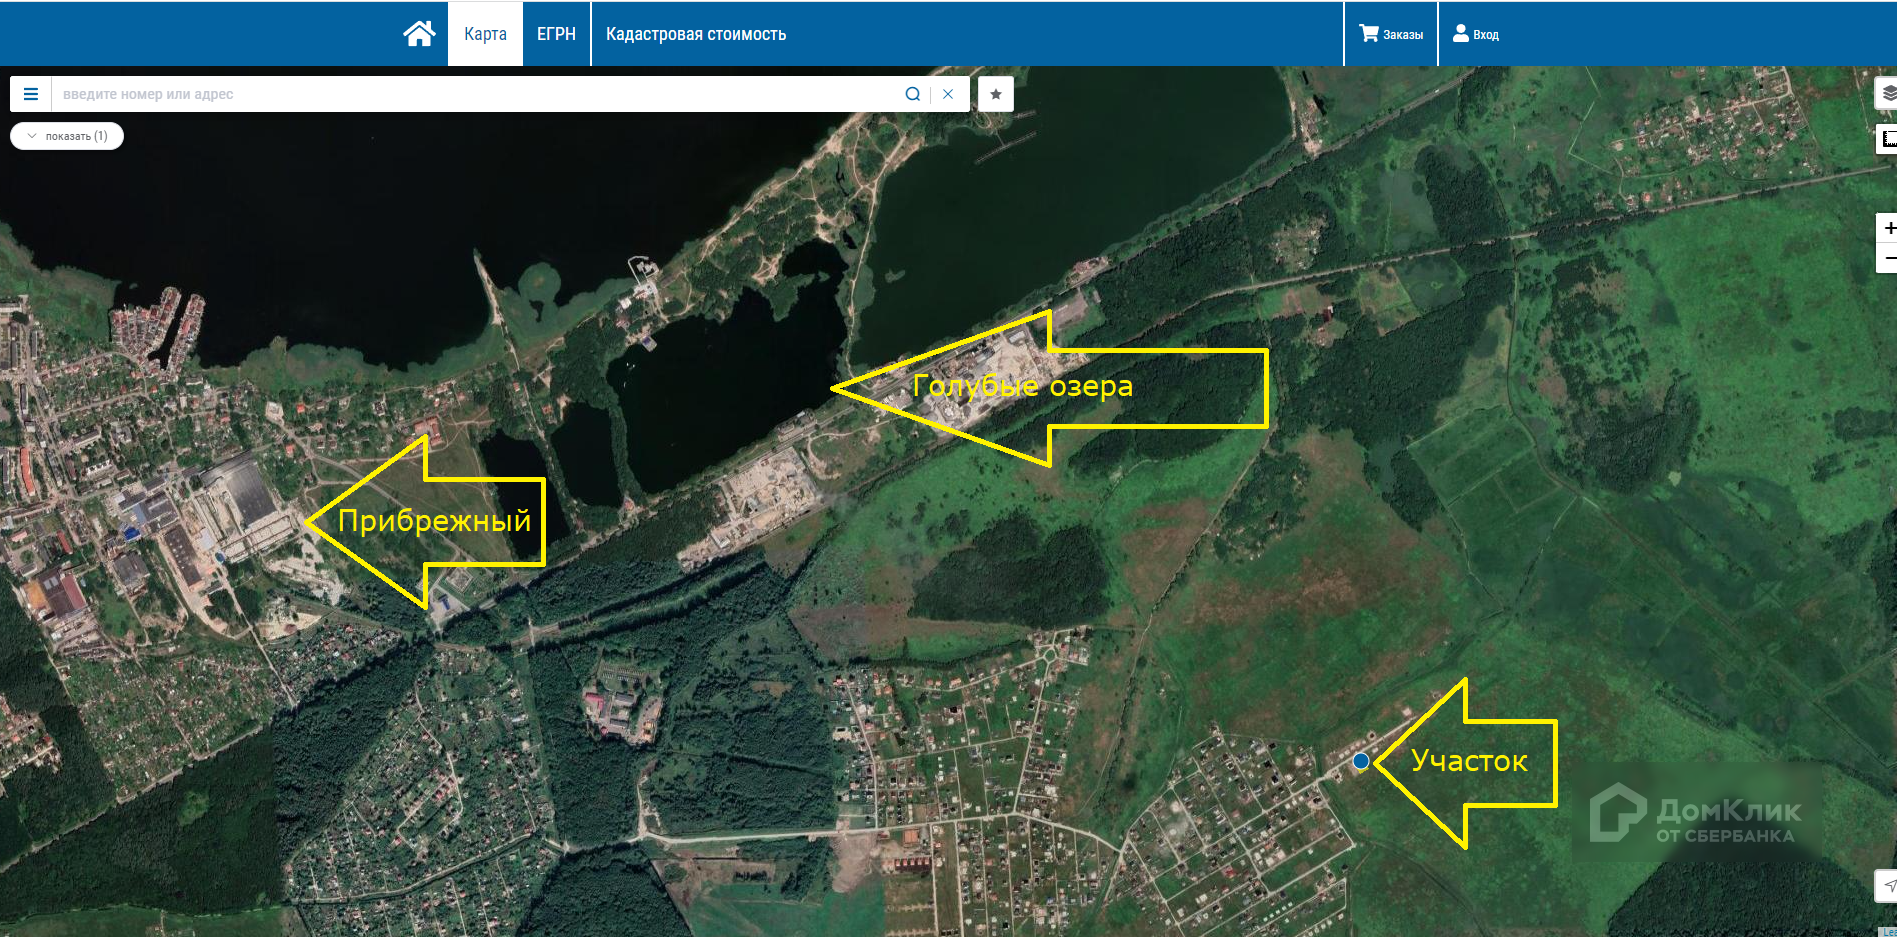Image resolution: width=1897 pixels, height=937 pixels.
Task: Zoom out the map with minus button
Action: (x=1888, y=258)
